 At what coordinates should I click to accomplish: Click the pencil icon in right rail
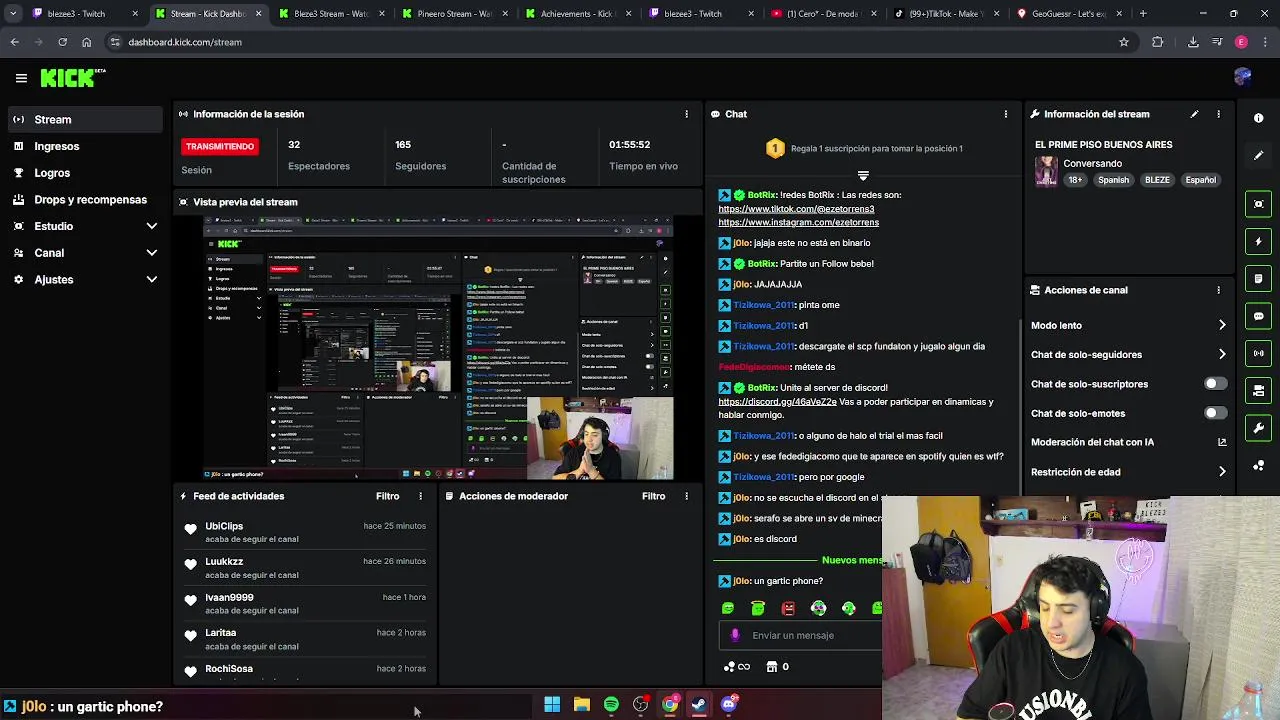1259,156
